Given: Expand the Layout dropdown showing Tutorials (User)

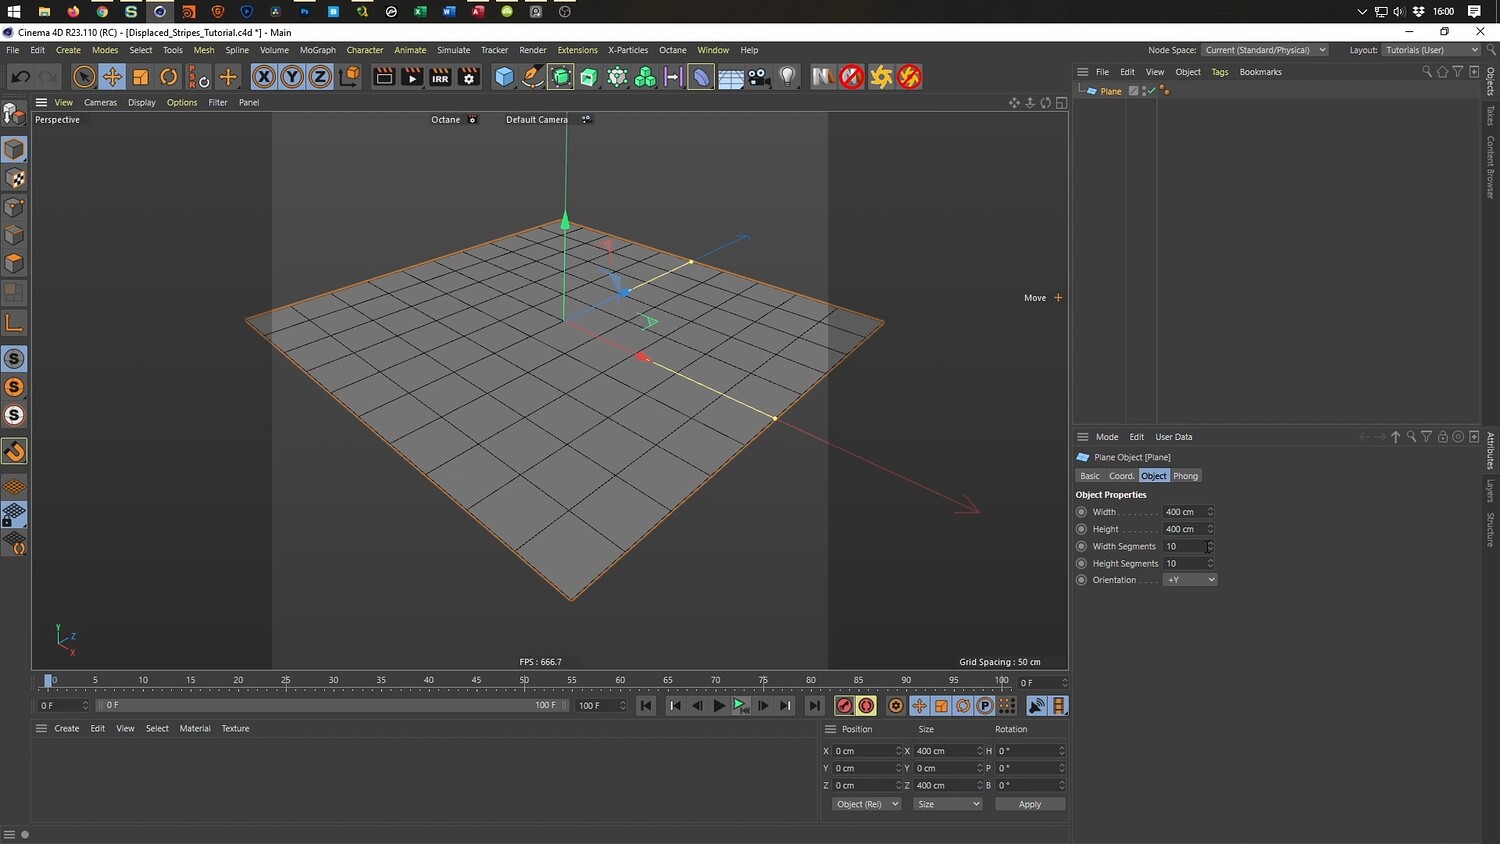Looking at the screenshot, I should coord(1431,50).
